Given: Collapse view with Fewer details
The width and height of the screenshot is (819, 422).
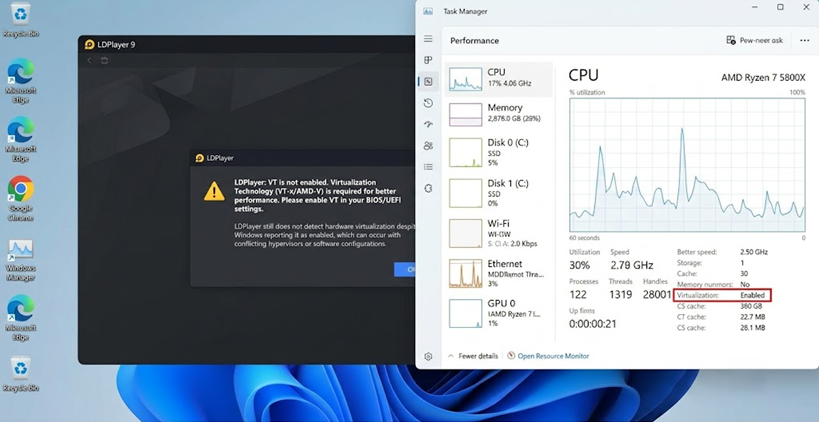Looking at the screenshot, I should (x=473, y=356).
